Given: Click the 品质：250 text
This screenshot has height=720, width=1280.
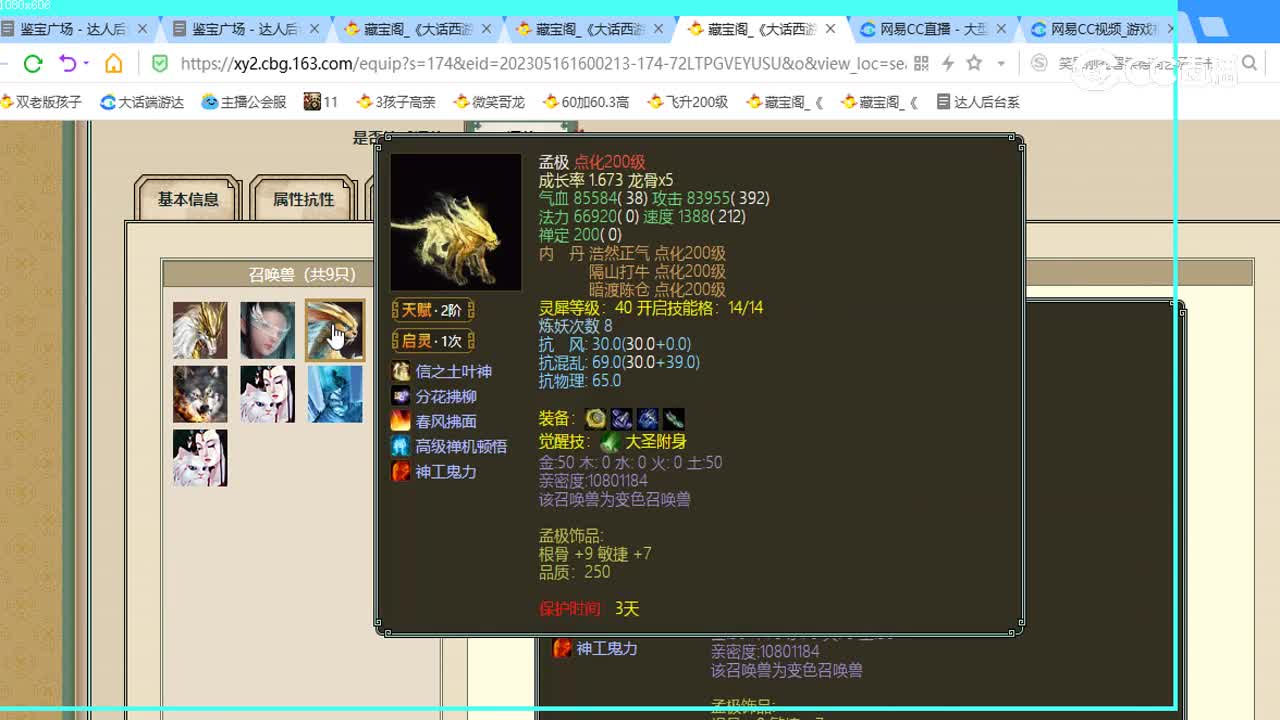Looking at the screenshot, I should click(x=574, y=572).
